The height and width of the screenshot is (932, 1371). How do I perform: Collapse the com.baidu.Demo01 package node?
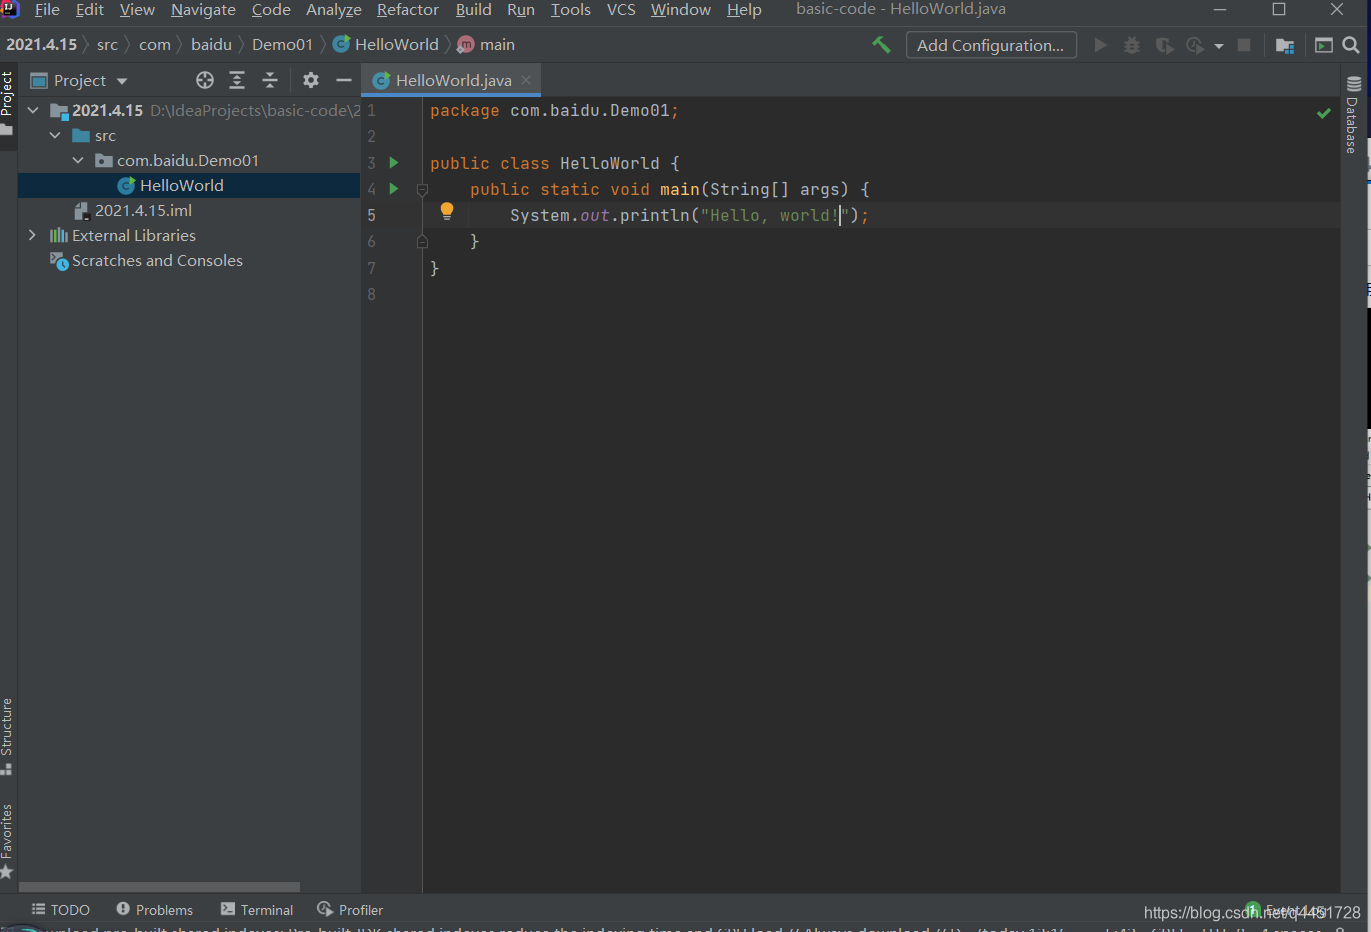78,160
